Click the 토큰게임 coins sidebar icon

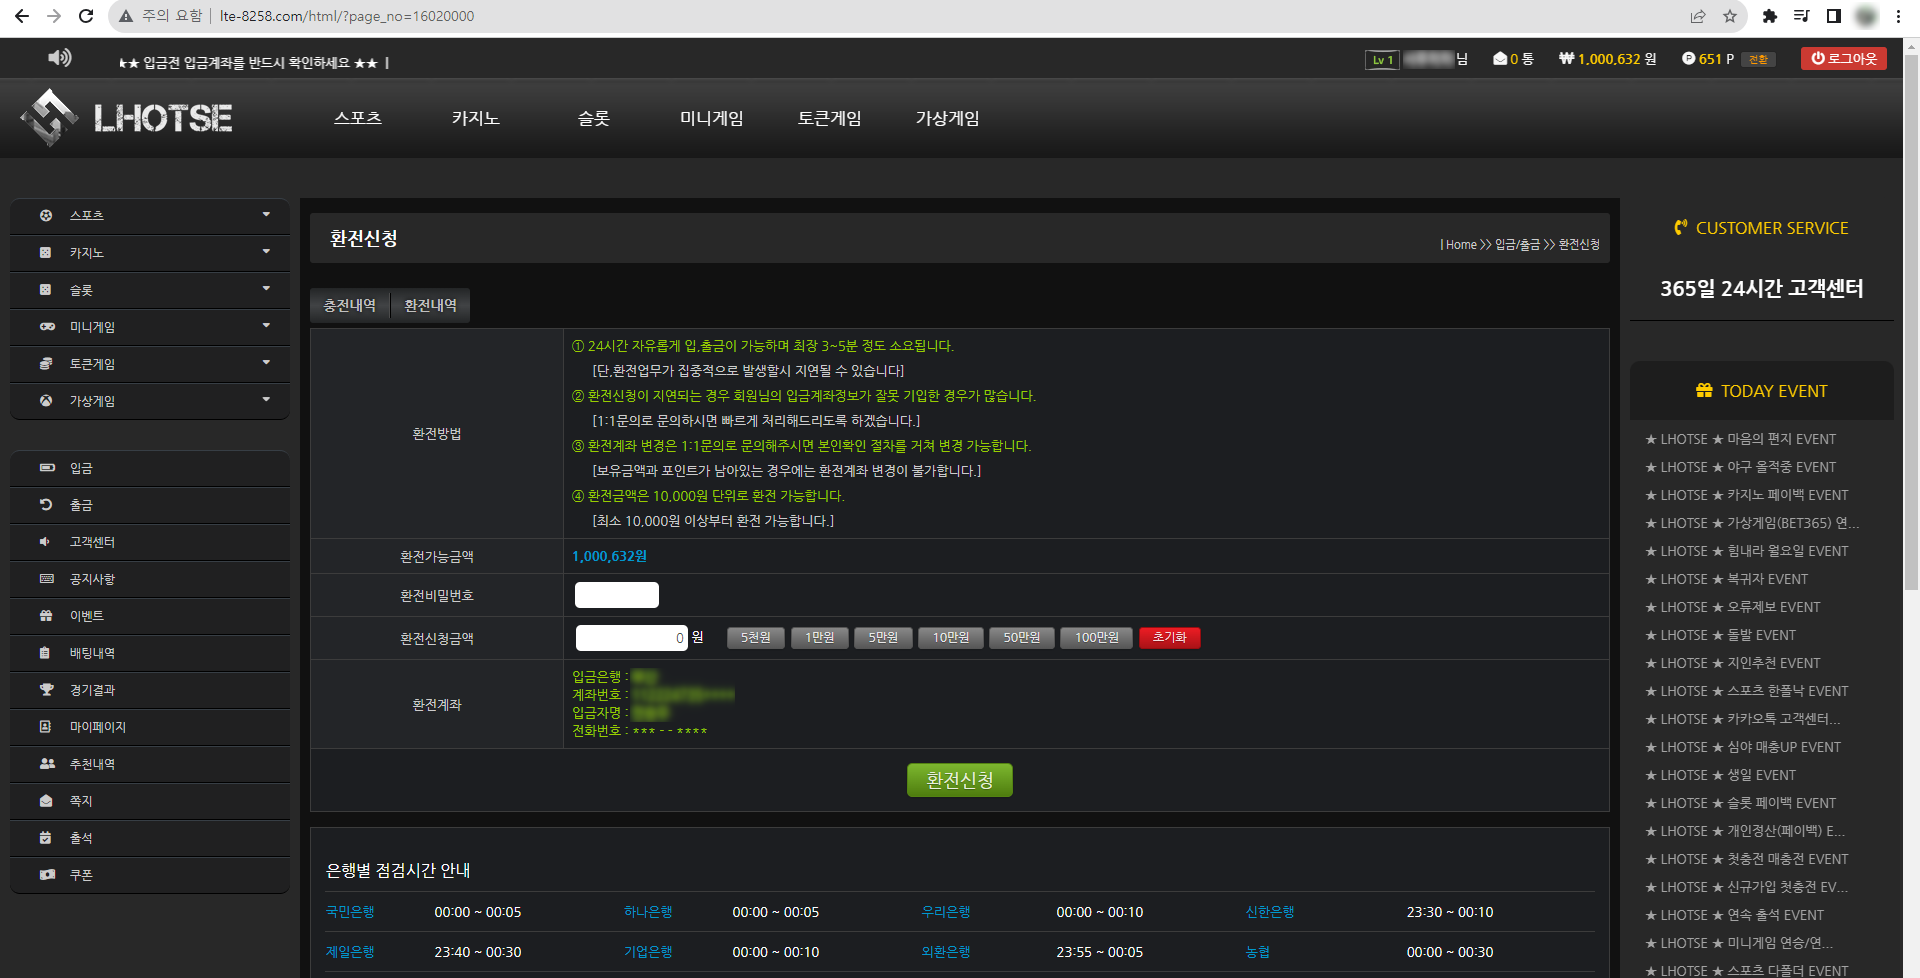pos(46,363)
